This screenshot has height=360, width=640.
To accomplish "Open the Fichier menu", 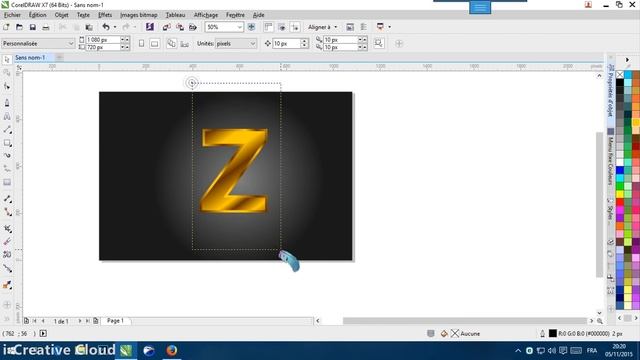I will pos(12,15).
